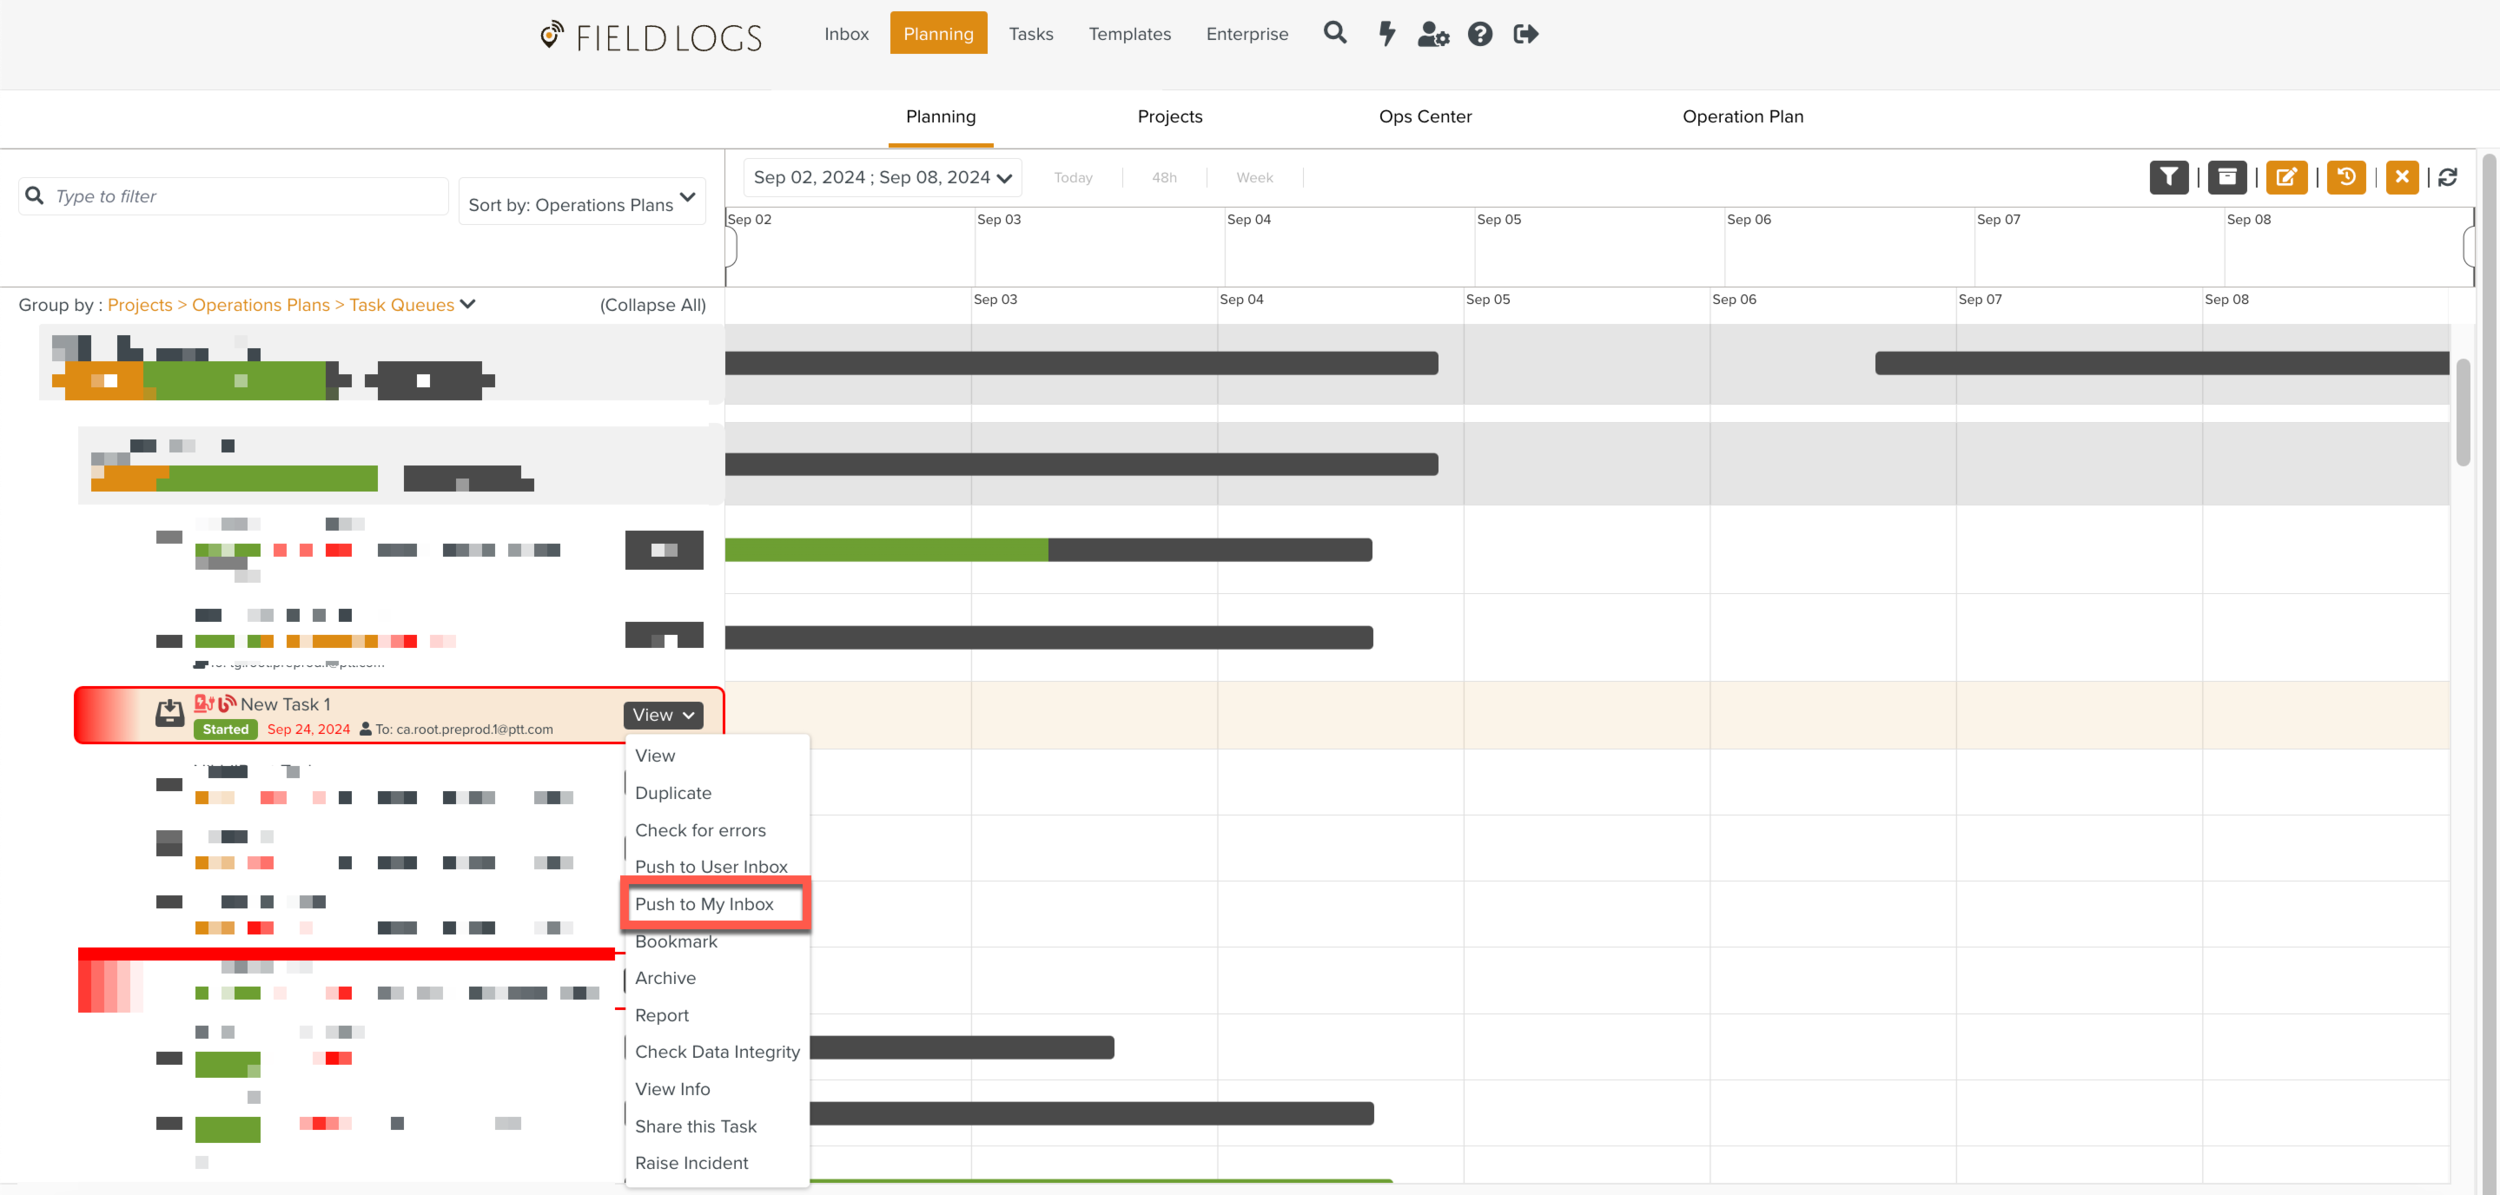Choose Check Data Integrity from menu
The width and height of the screenshot is (2500, 1195).
717,1051
